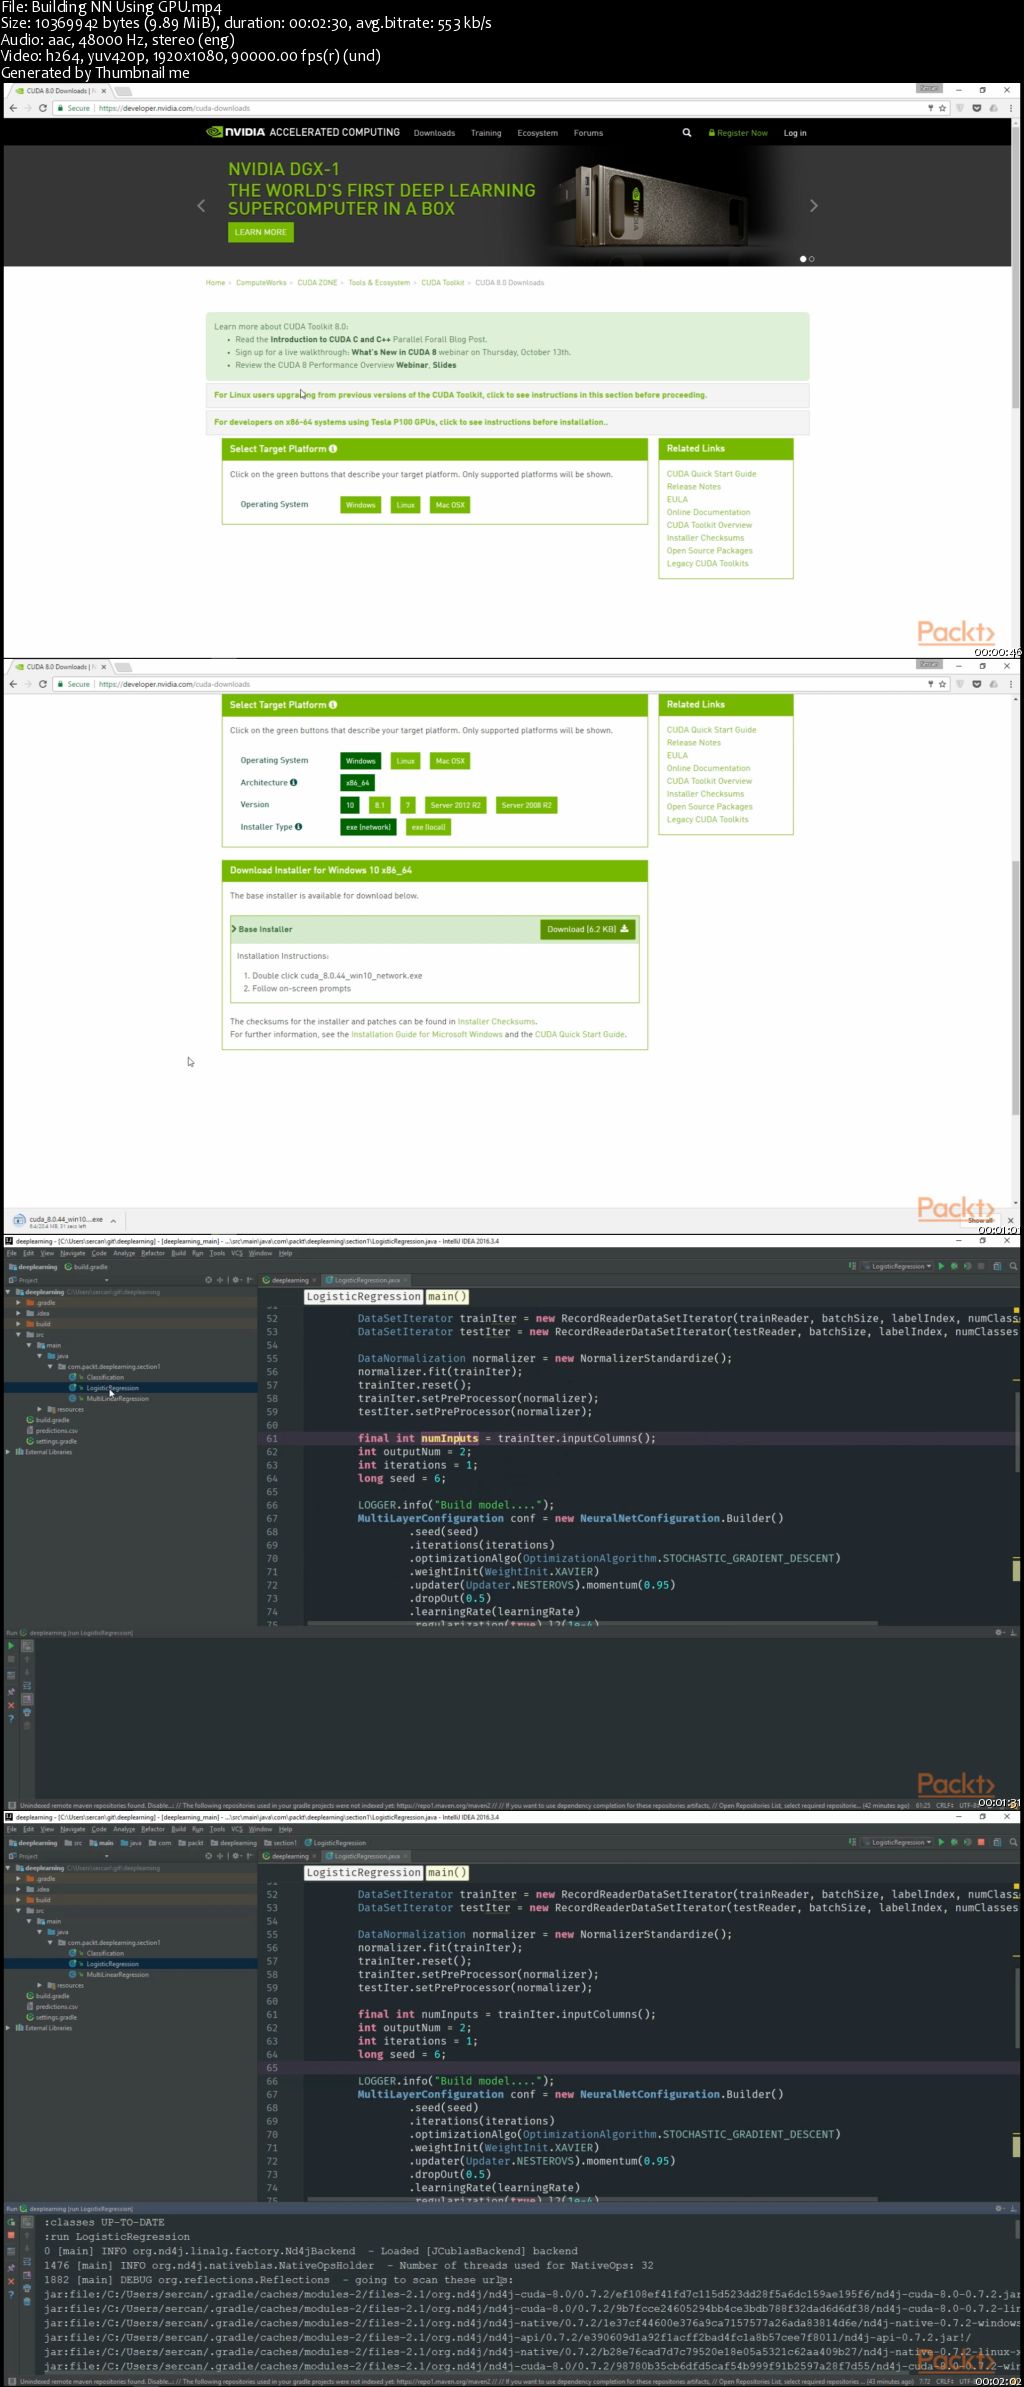
Task: Open settings.gradle in the fourth frame project tree
Action: pyautogui.click(x=56, y=2017)
